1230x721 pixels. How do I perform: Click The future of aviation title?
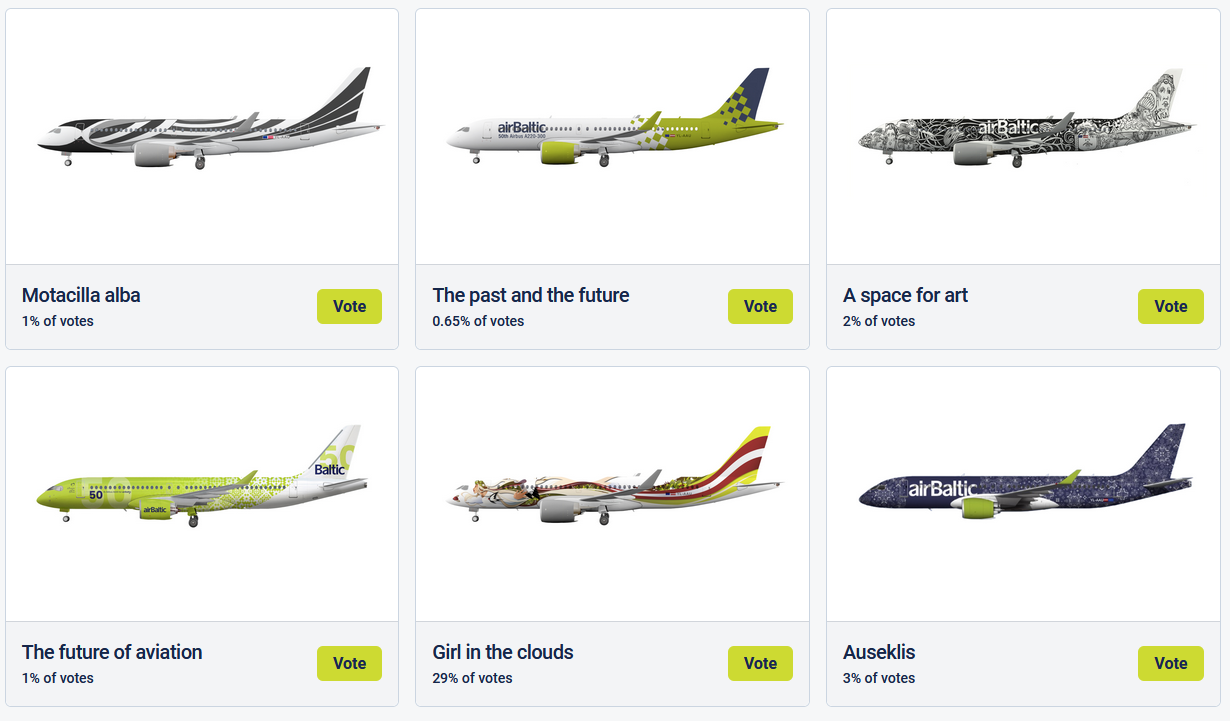click(112, 652)
